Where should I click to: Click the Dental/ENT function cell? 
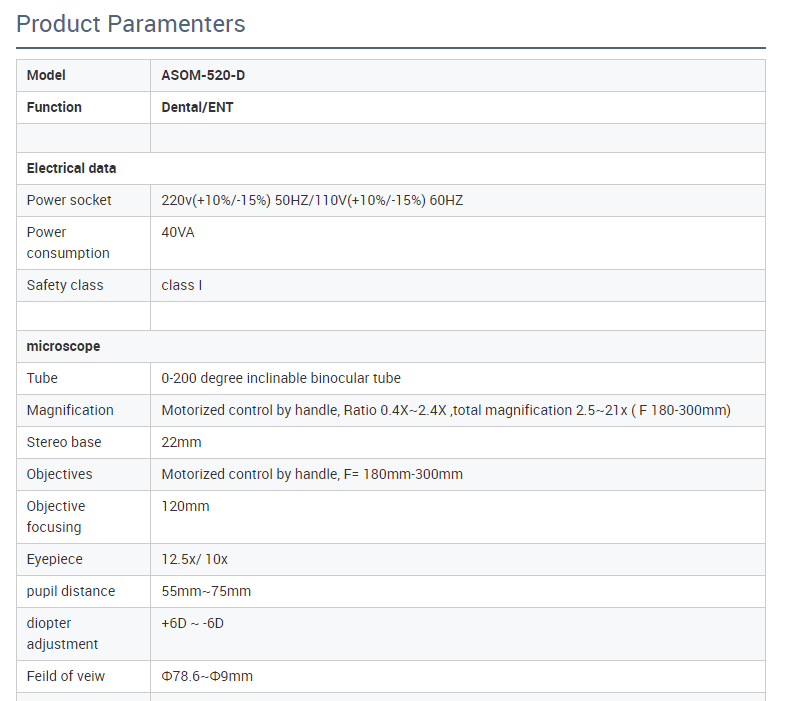click(457, 107)
